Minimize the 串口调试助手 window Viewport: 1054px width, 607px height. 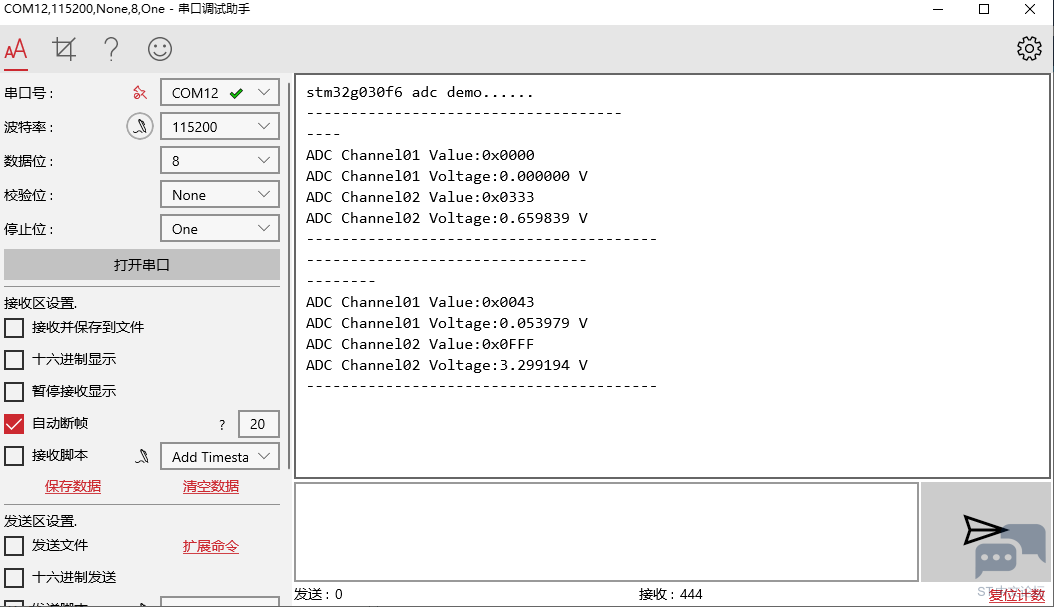click(x=938, y=9)
